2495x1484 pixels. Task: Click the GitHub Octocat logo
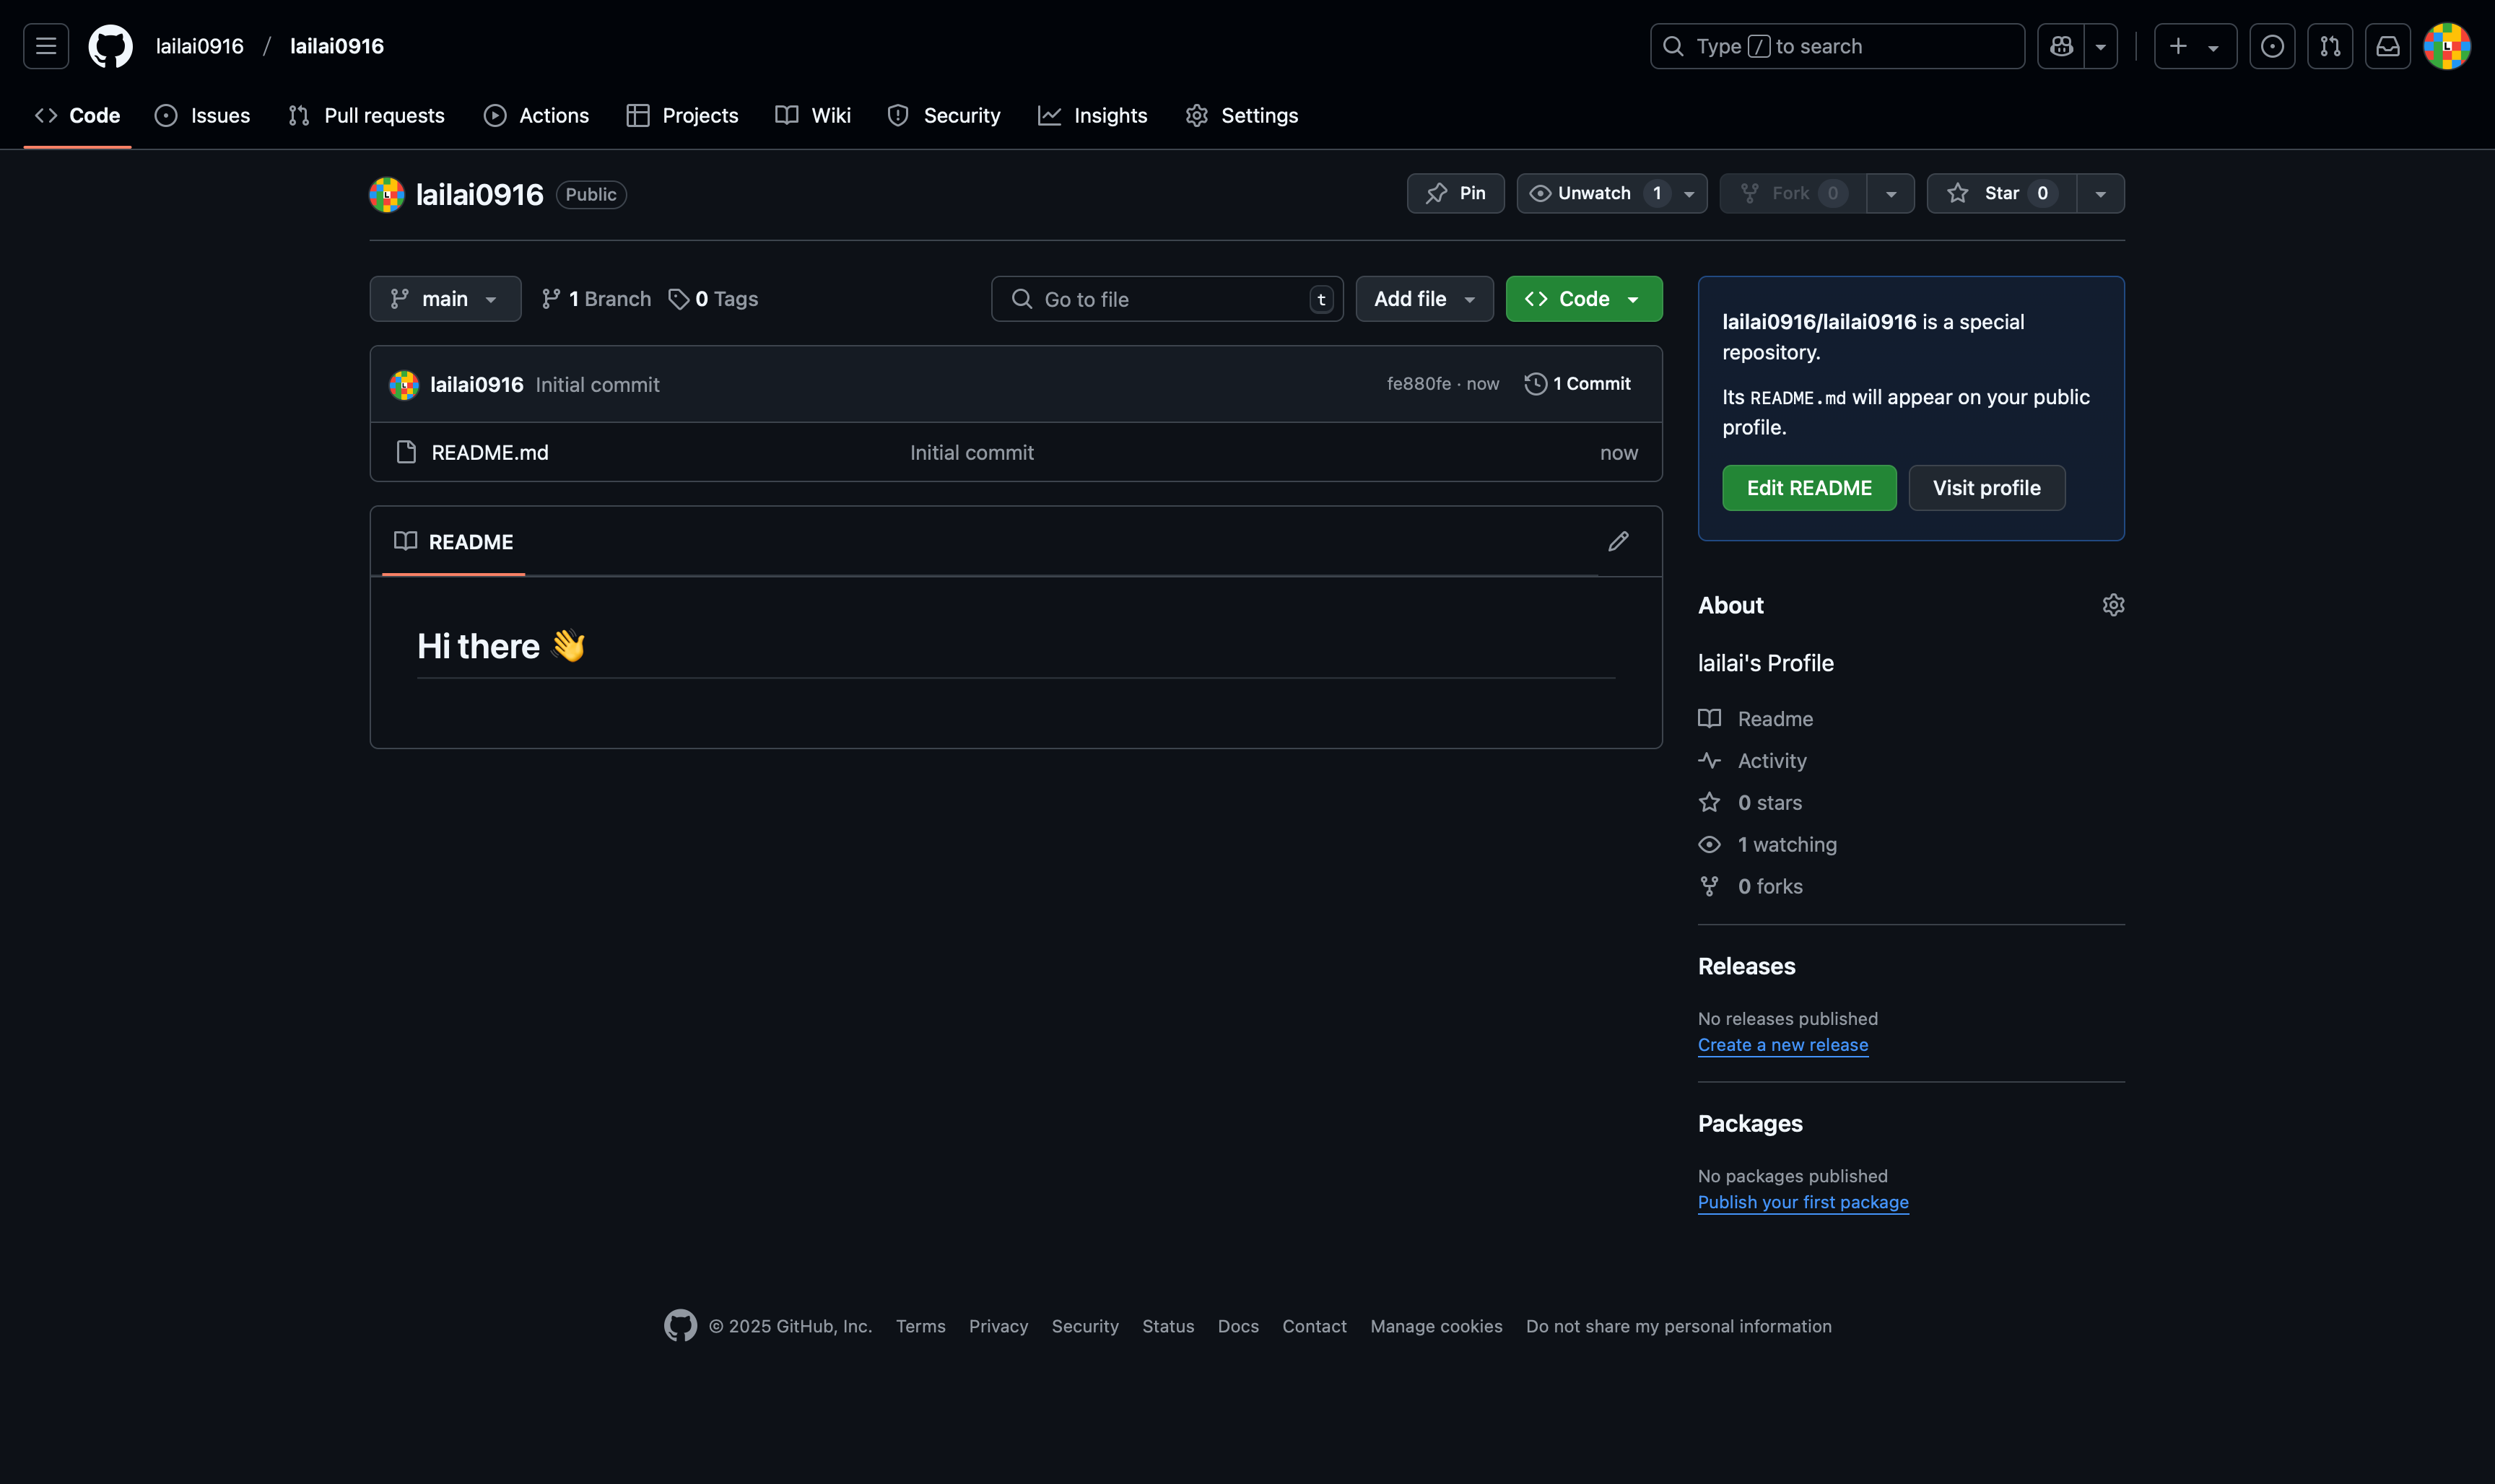click(x=110, y=46)
